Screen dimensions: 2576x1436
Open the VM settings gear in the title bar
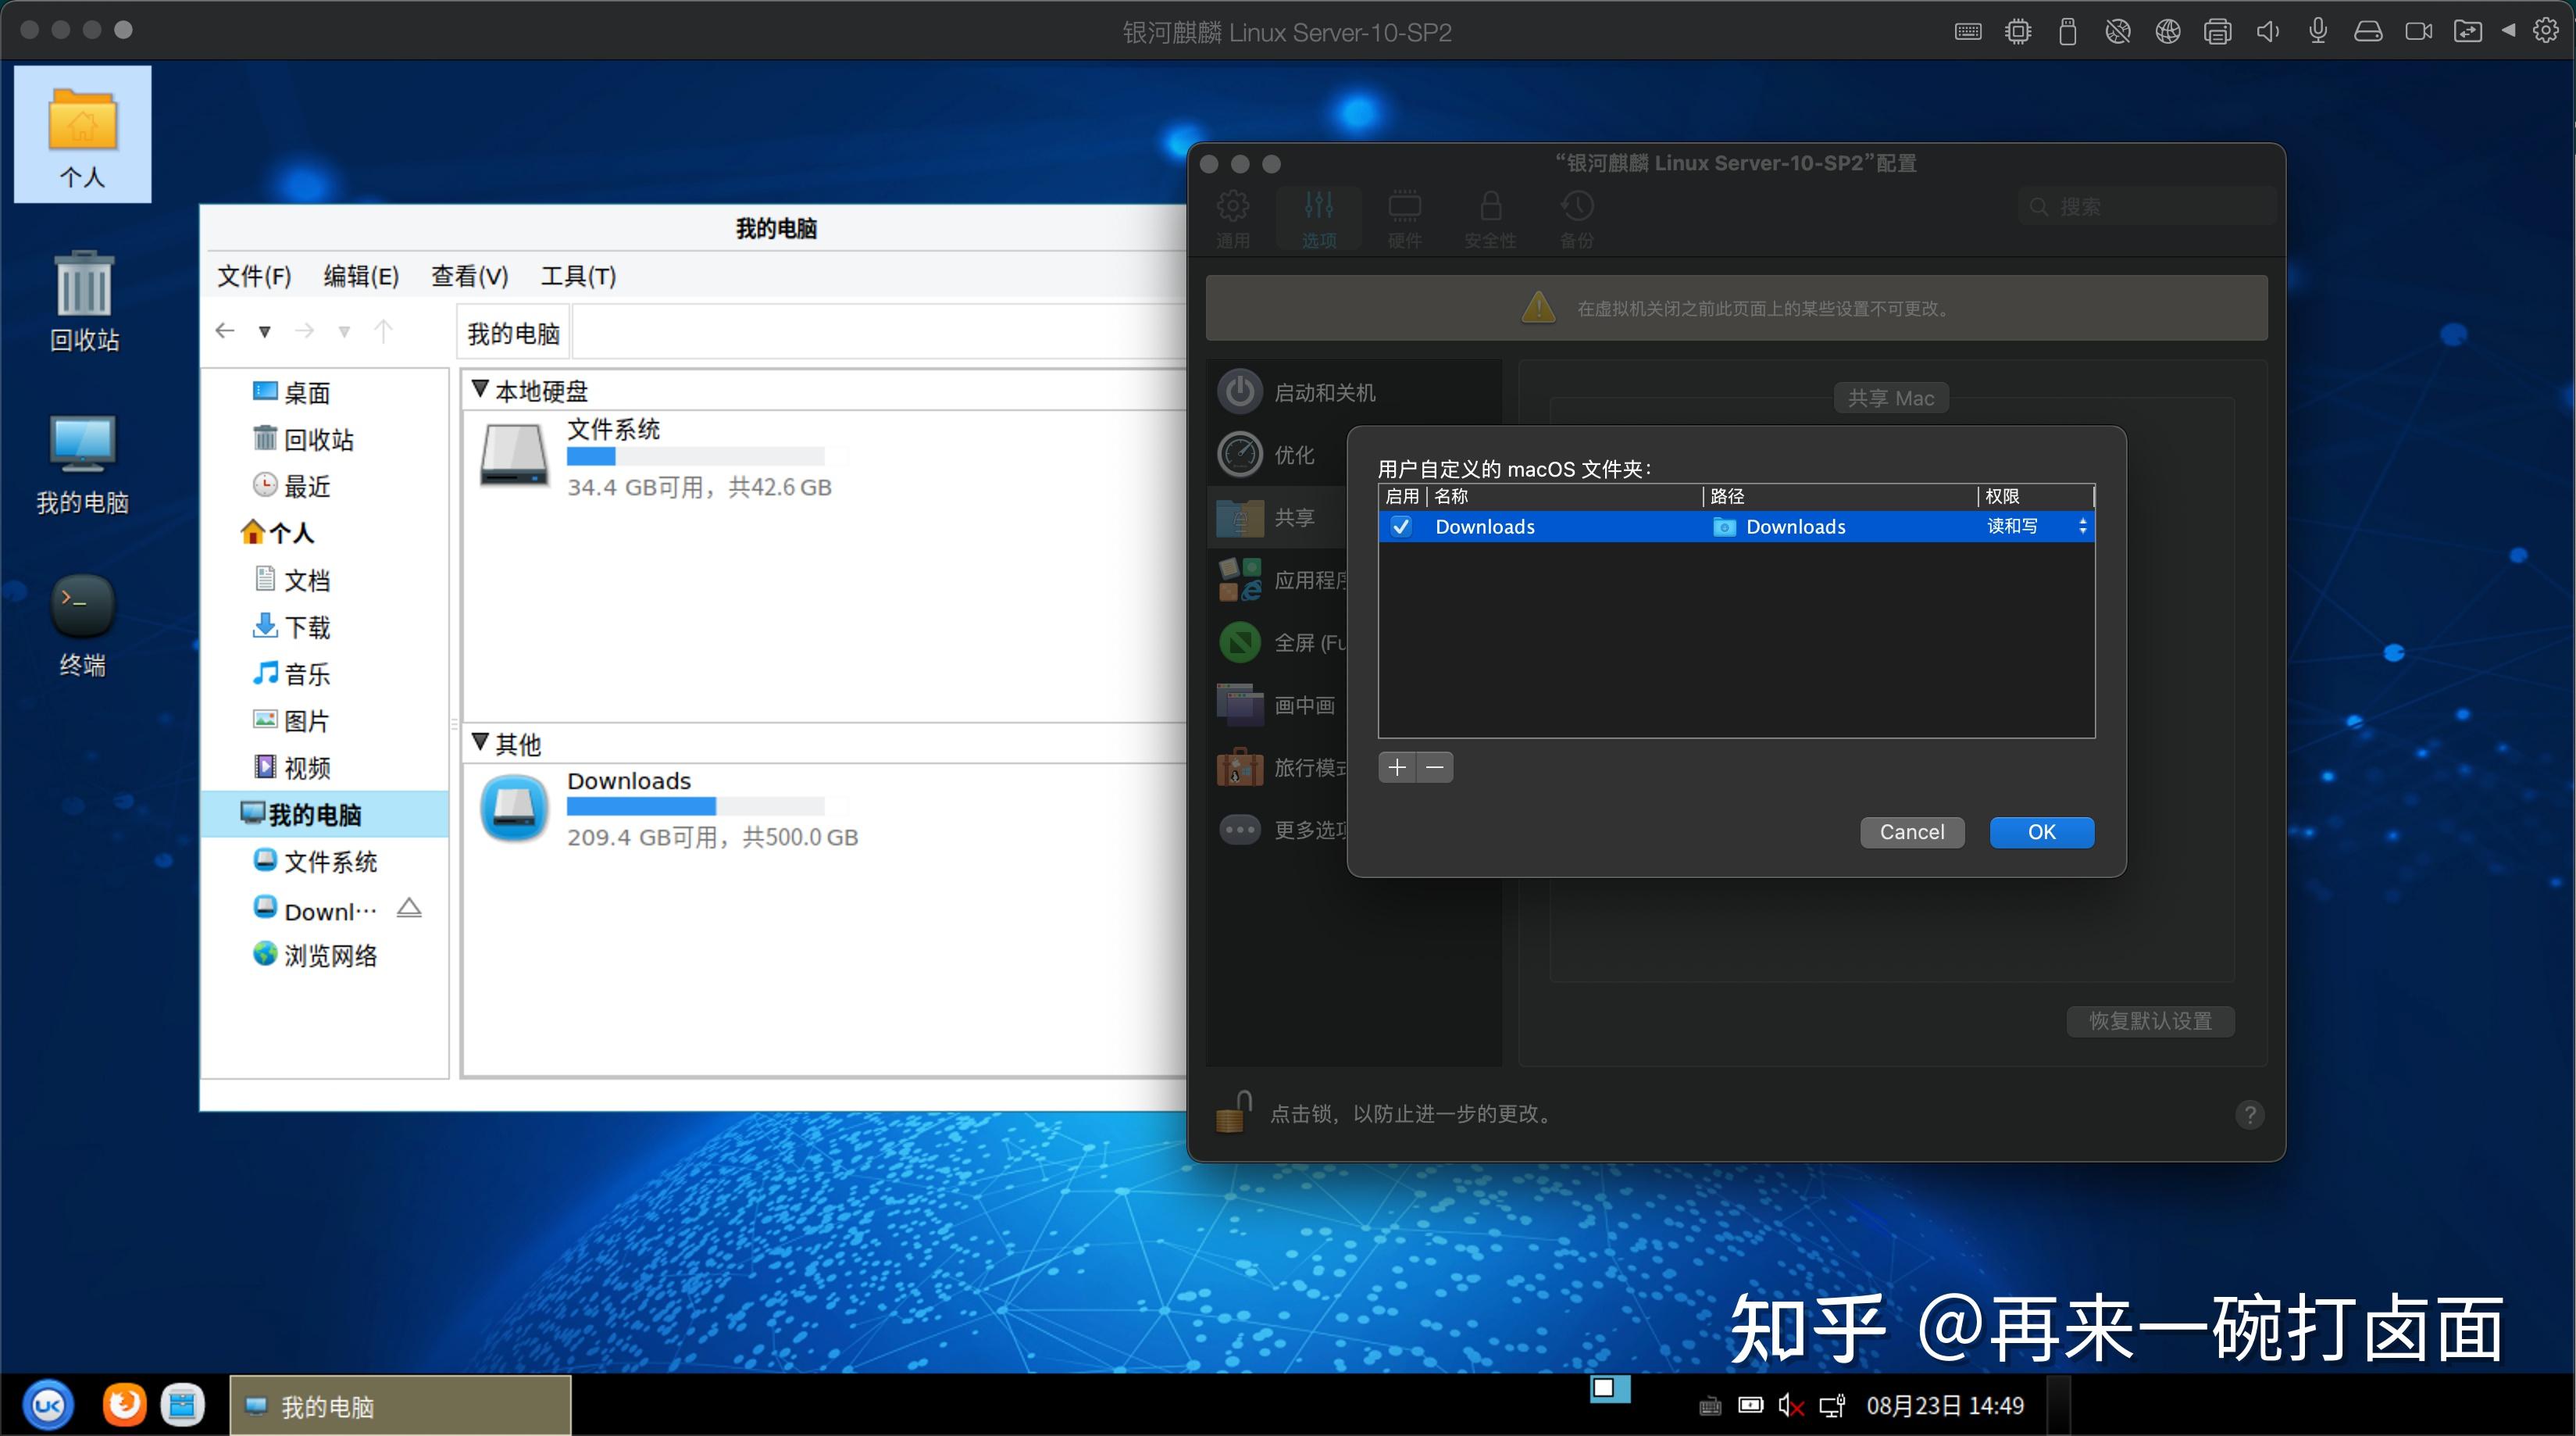point(2546,31)
